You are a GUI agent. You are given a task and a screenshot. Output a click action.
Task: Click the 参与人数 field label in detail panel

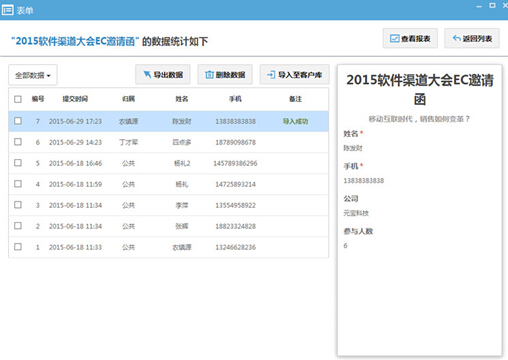(x=358, y=231)
